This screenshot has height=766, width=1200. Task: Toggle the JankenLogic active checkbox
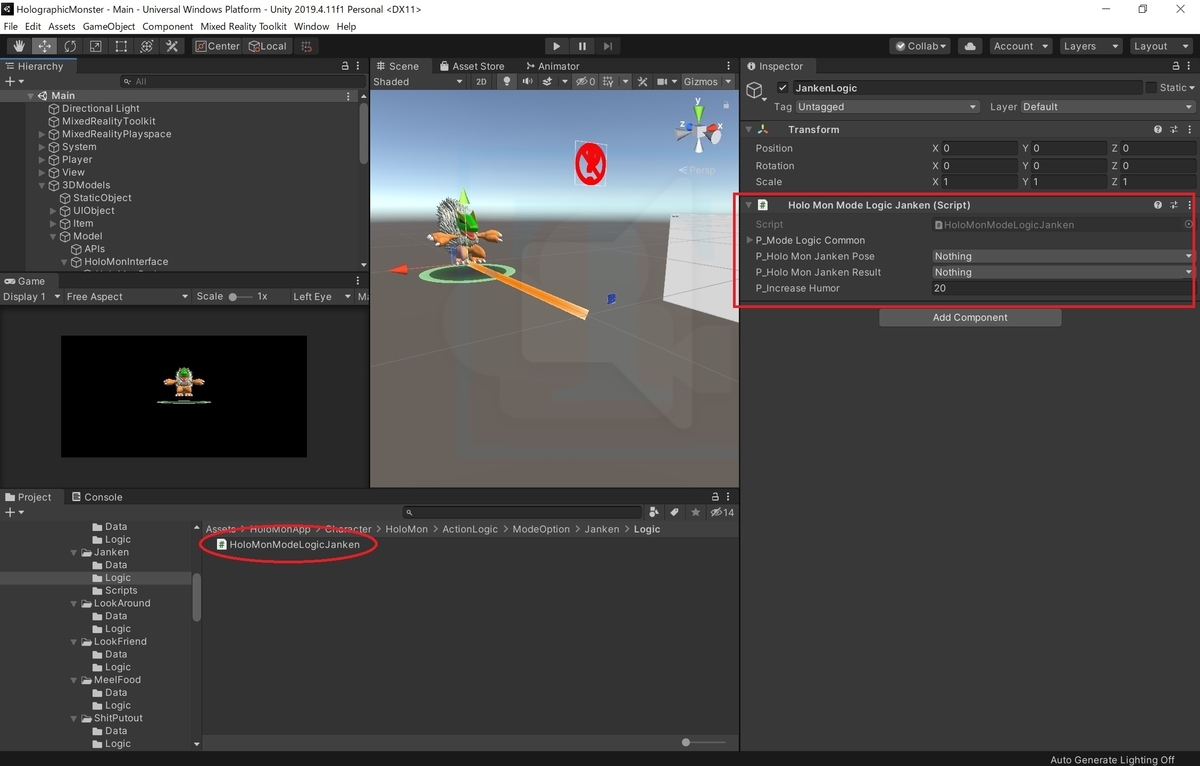783,88
